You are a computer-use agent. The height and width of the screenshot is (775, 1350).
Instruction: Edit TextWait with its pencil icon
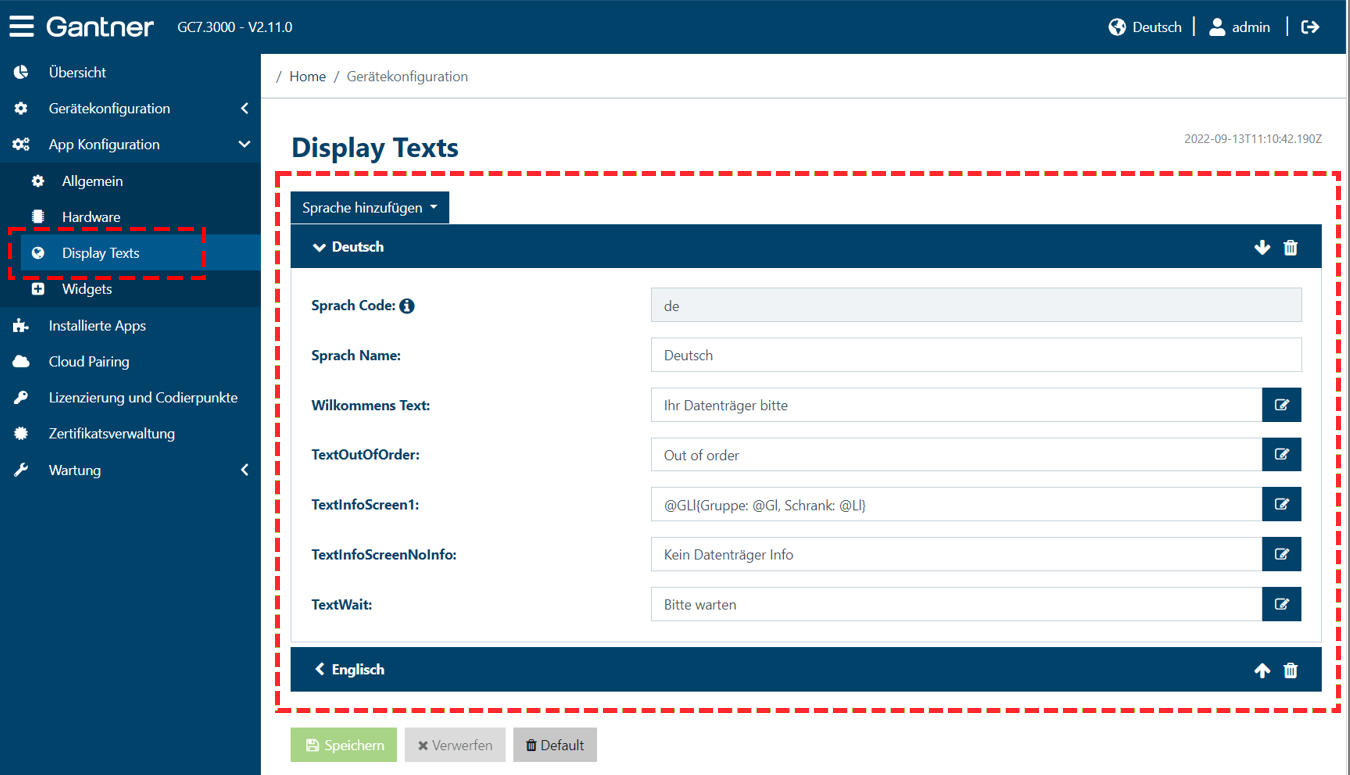click(x=1282, y=604)
